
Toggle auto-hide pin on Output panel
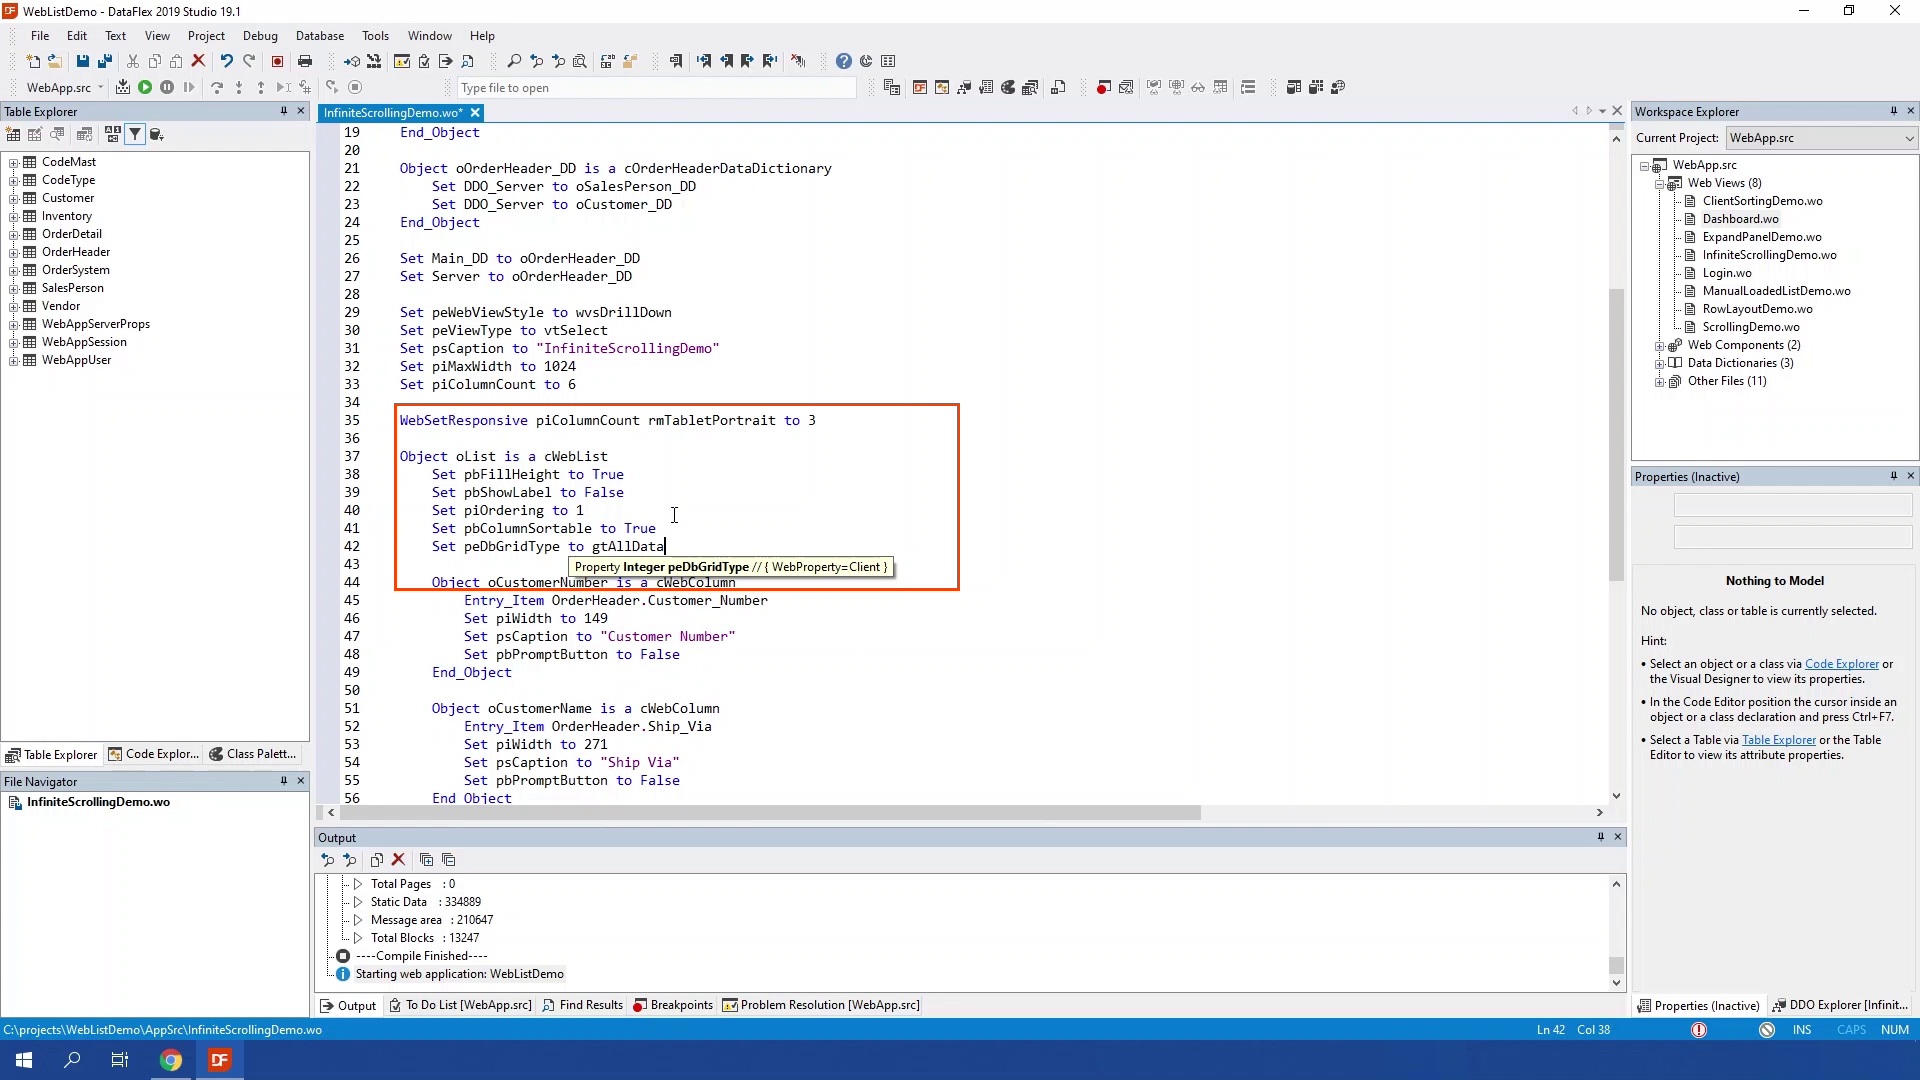(x=1600, y=837)
